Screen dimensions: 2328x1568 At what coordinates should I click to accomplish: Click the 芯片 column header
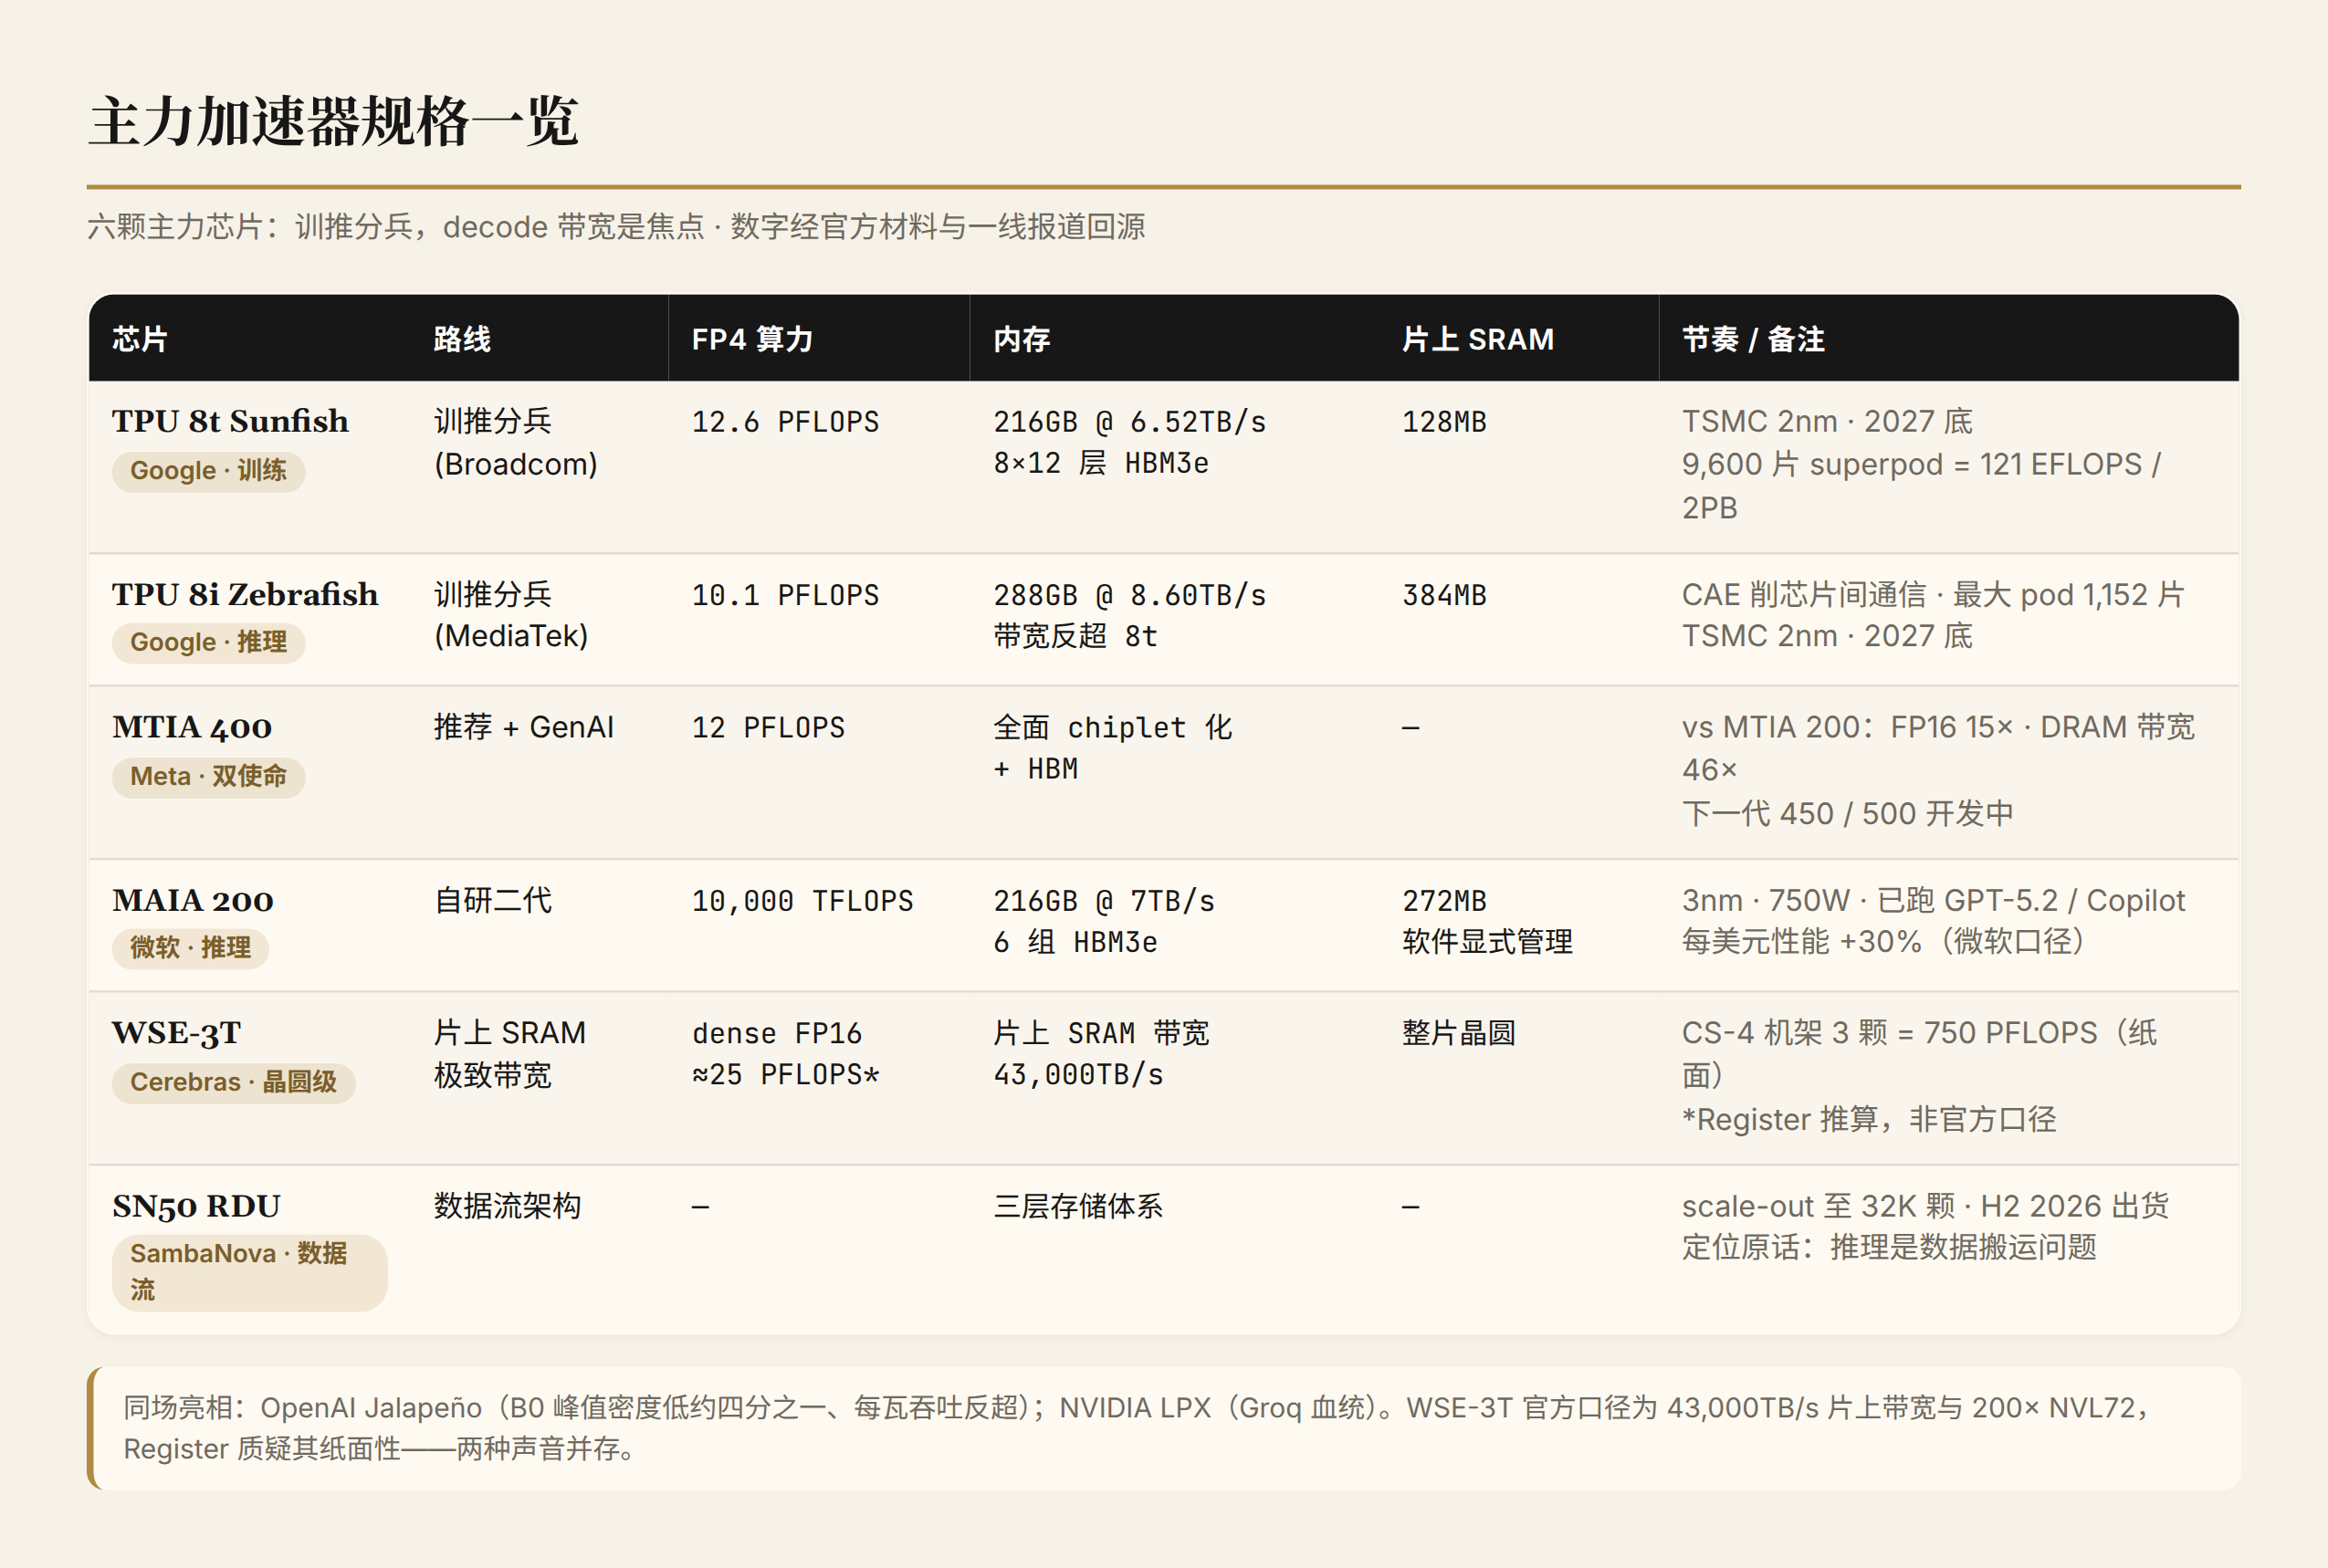pyautogui.click(x=140, y=339)
